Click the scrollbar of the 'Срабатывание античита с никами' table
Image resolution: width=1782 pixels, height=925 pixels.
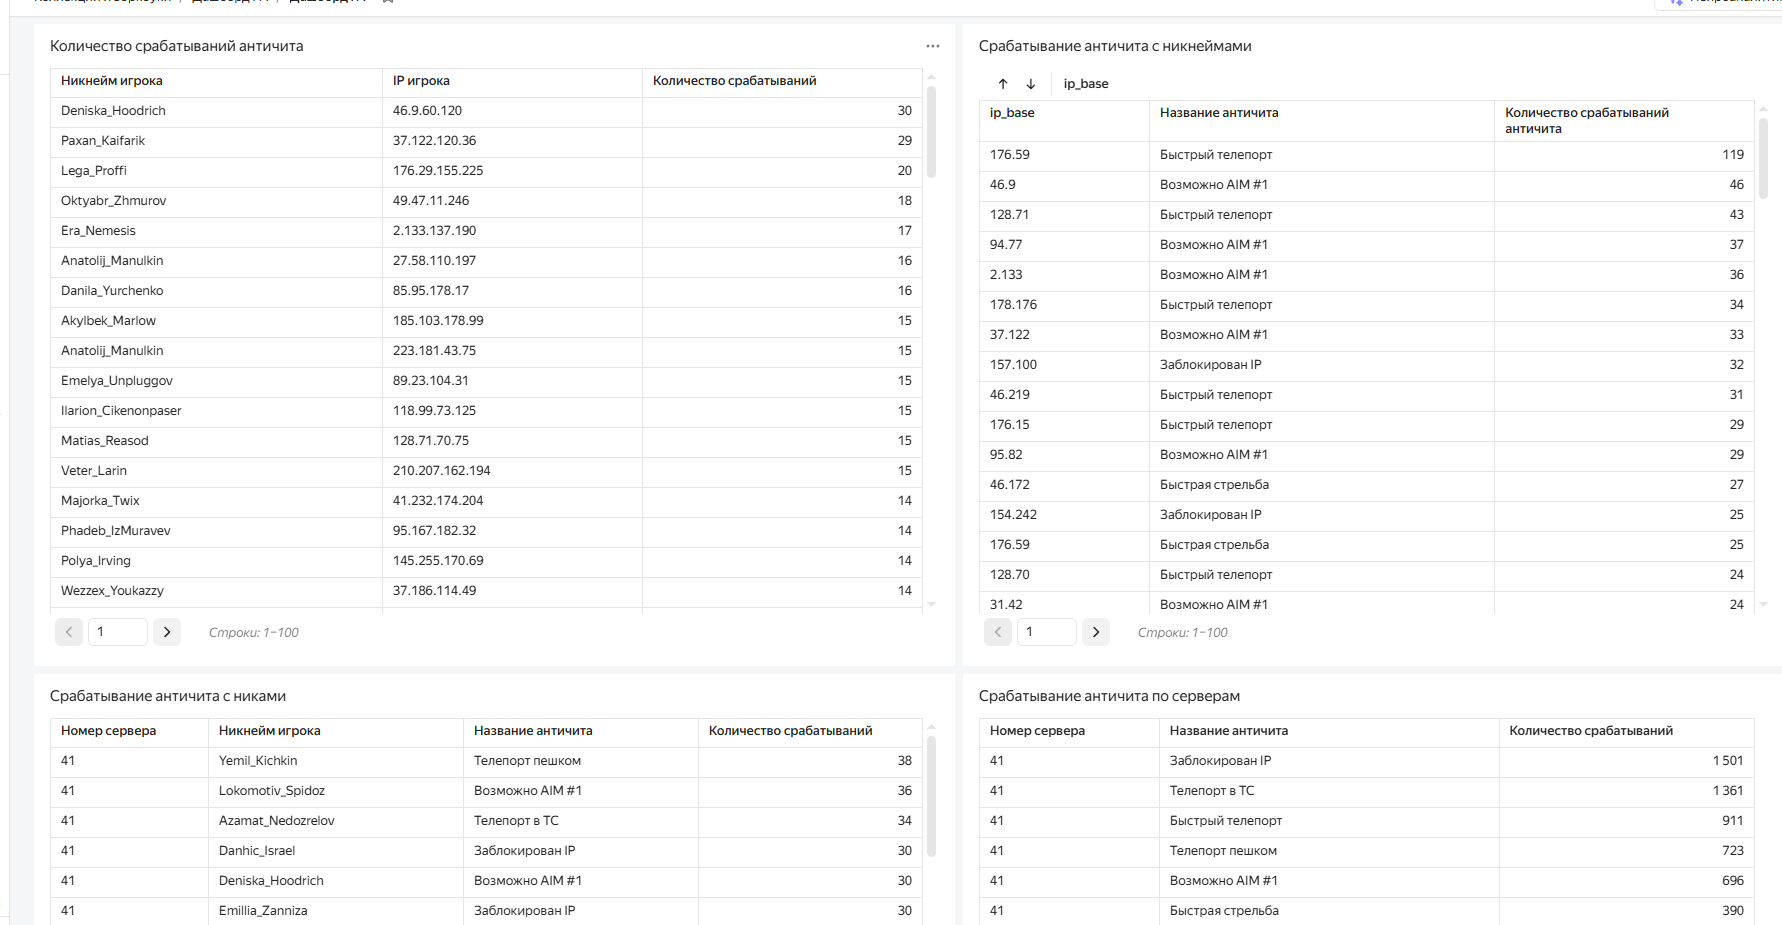pyautogui.click(x=931, y=795)
